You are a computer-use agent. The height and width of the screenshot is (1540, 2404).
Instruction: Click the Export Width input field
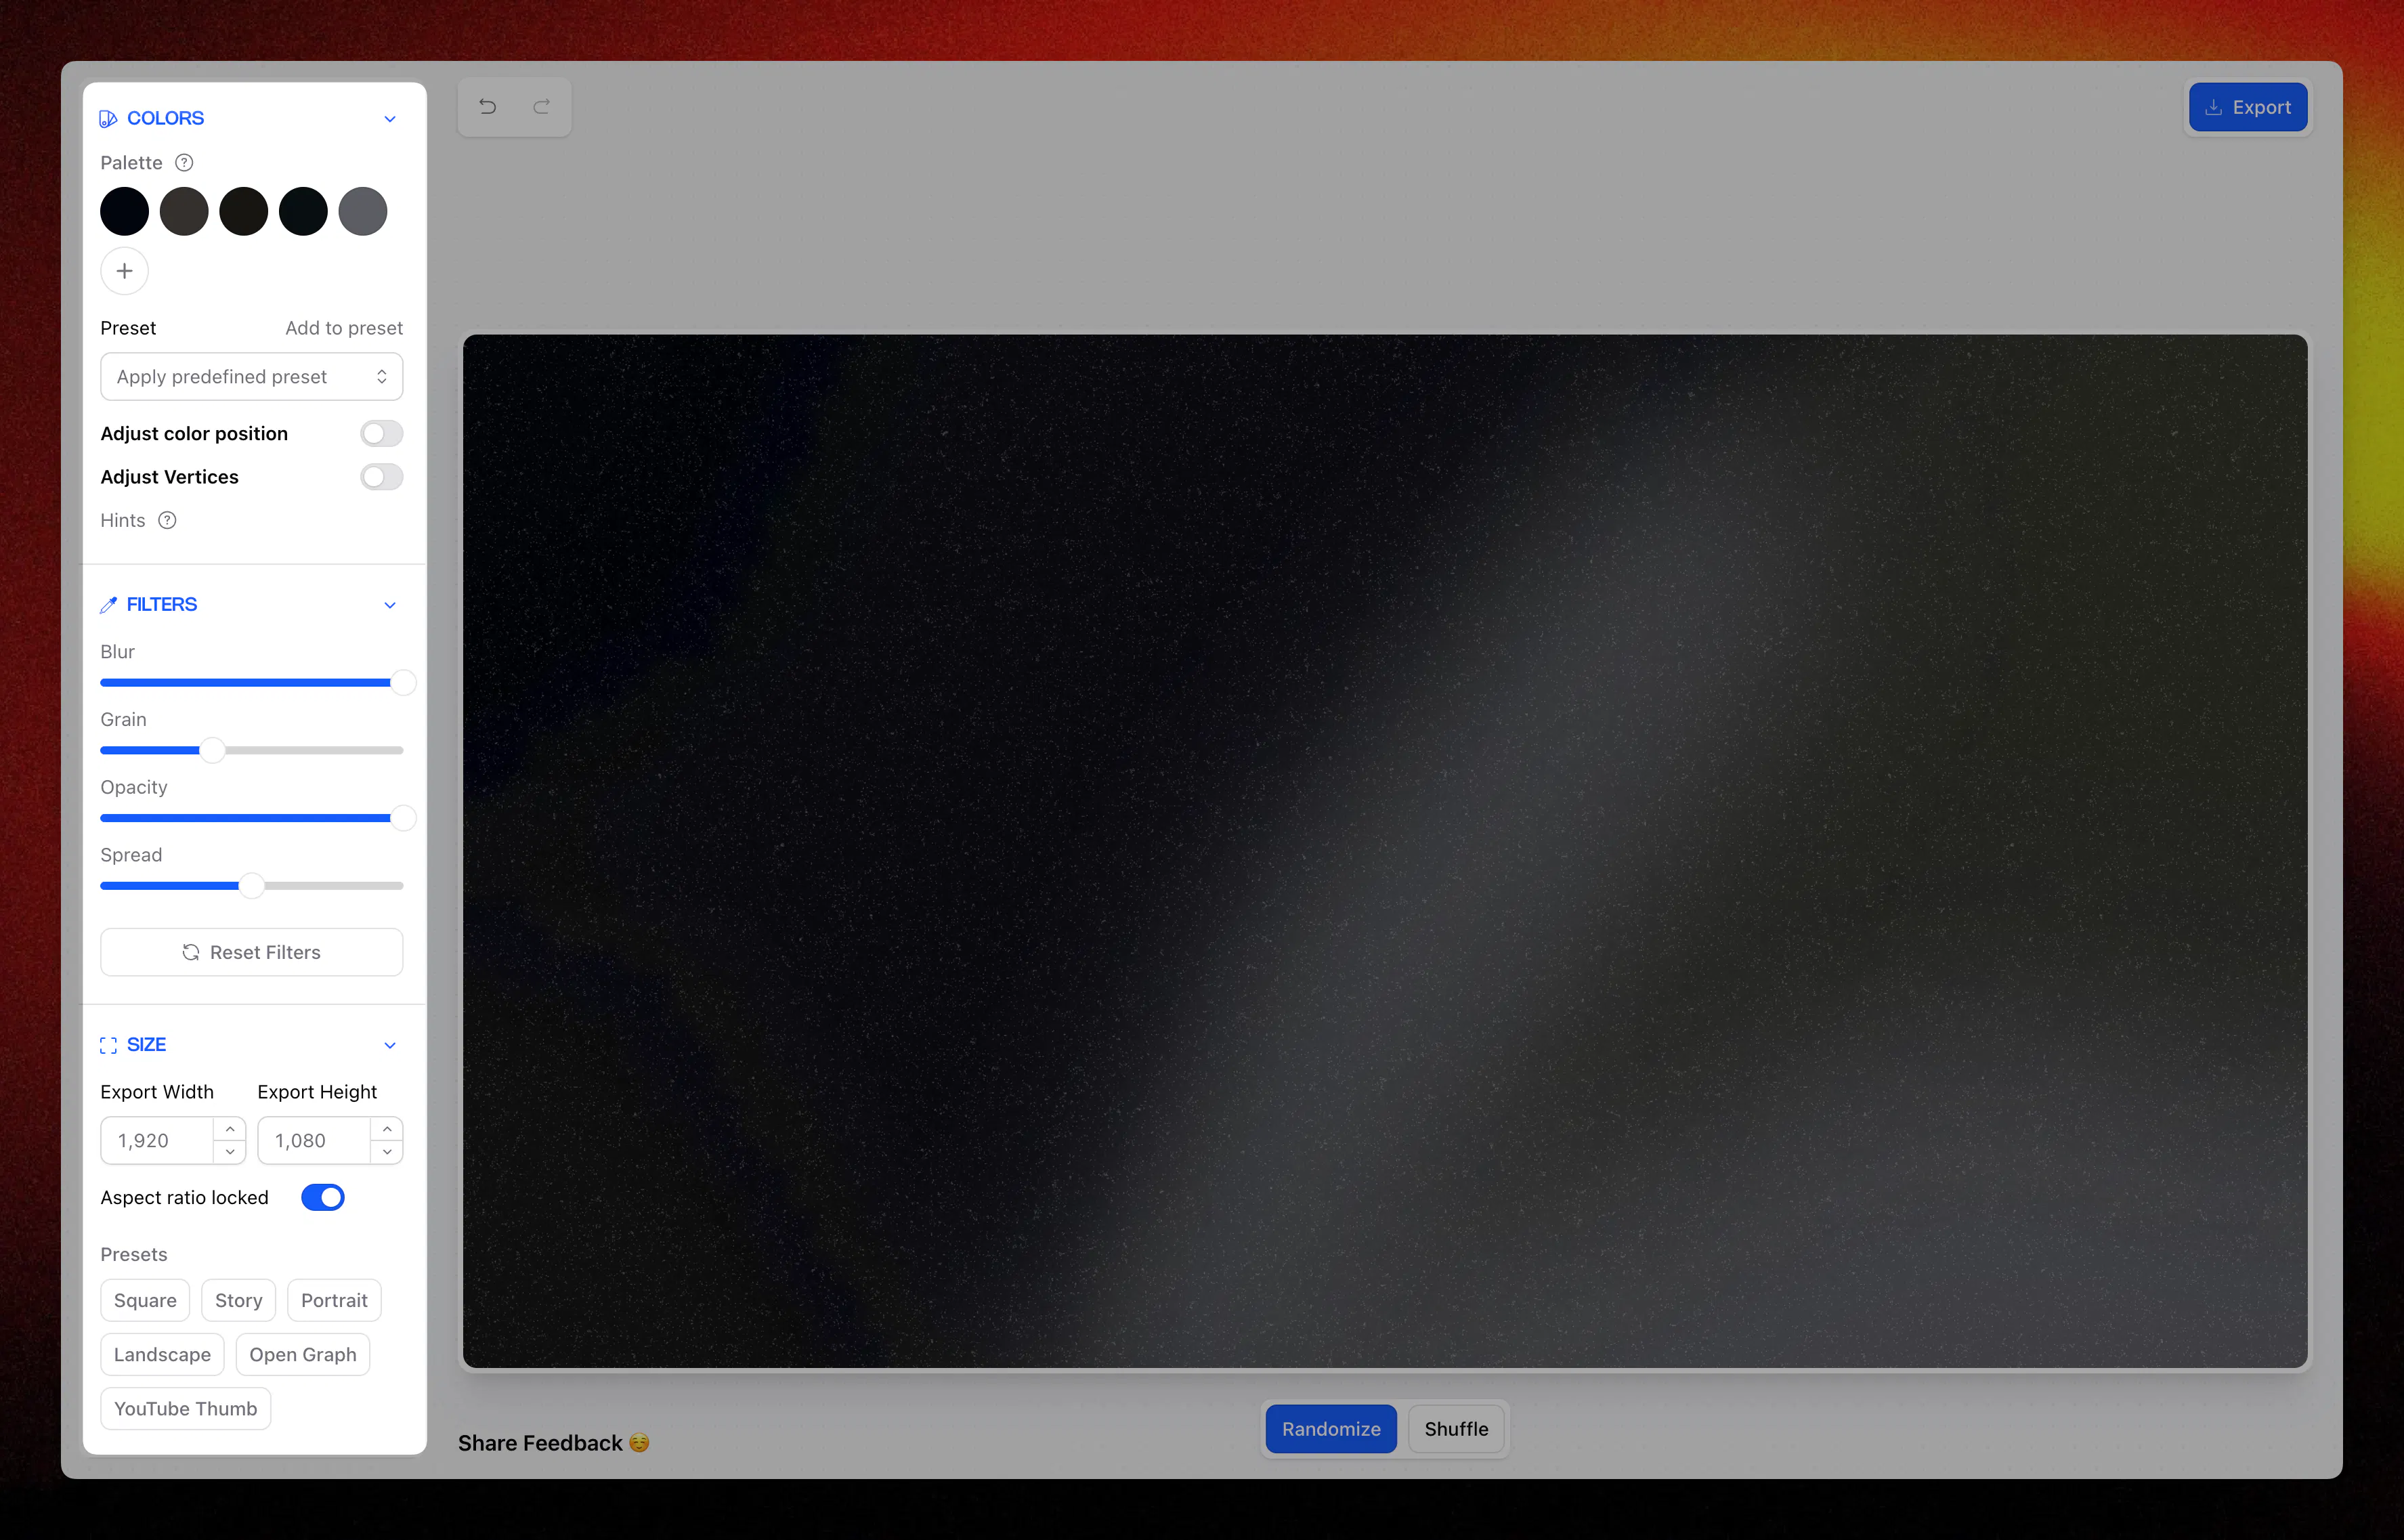click(157, 1140)
